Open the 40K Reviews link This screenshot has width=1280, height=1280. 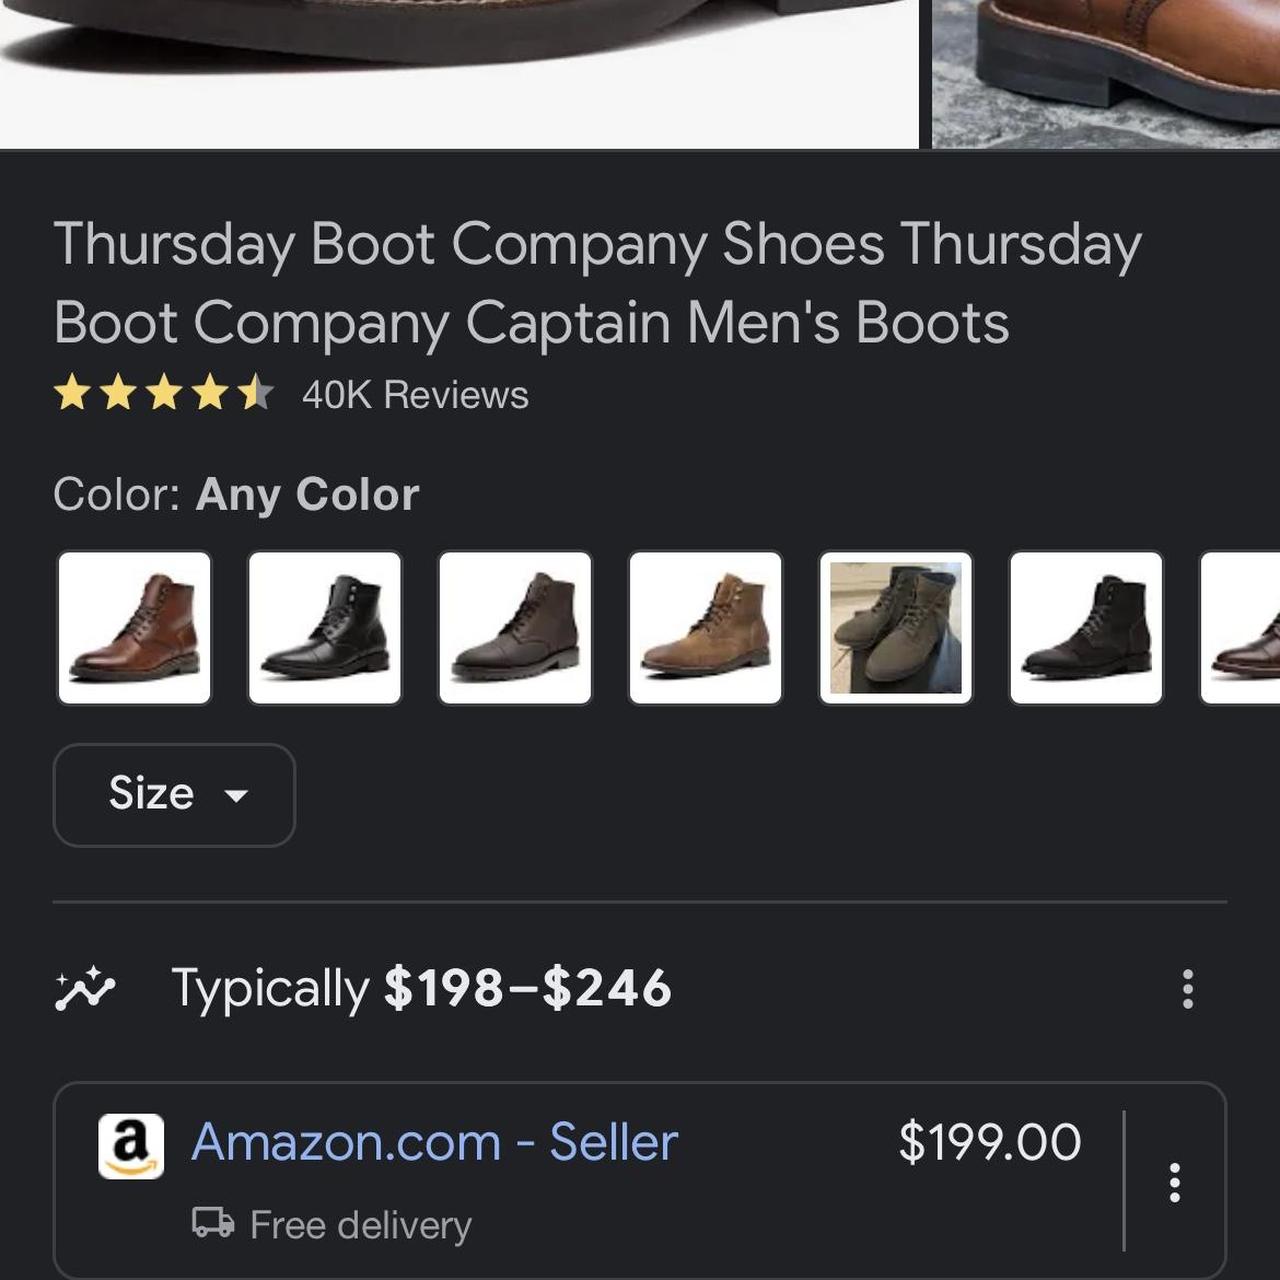point(415,395)
